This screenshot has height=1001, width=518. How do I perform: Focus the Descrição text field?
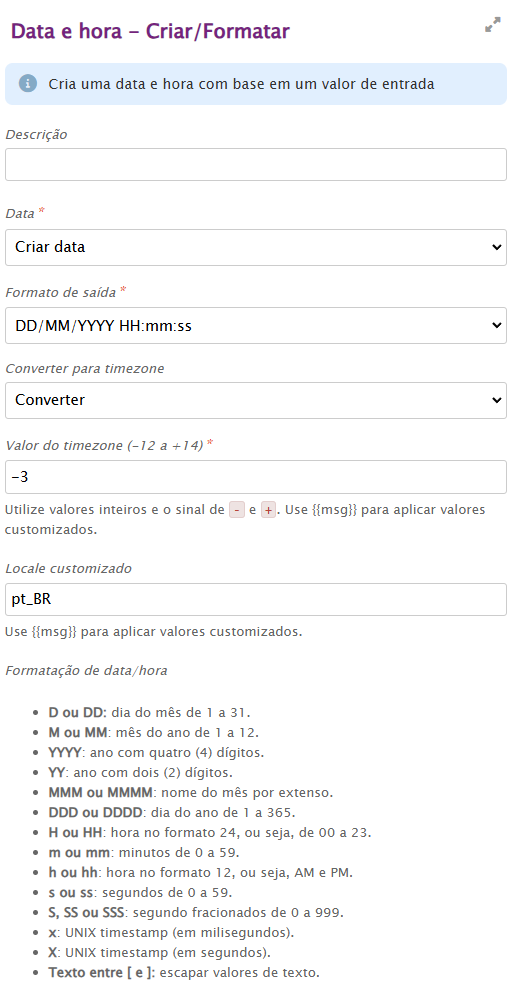pos(255,165)
